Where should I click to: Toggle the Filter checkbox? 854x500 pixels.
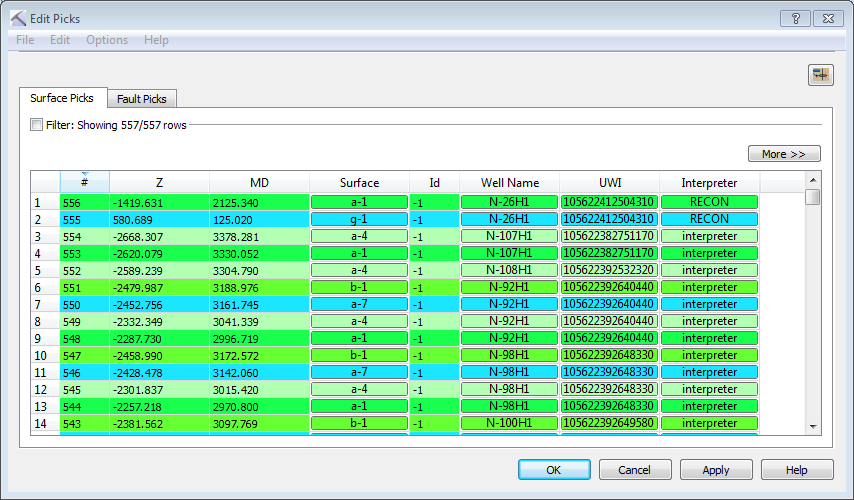pyautogui.click(x=37, y=125)
